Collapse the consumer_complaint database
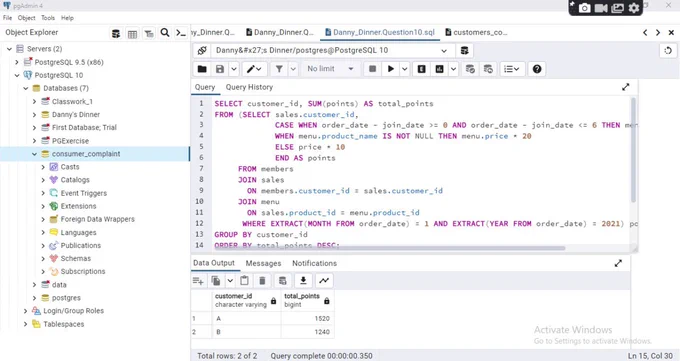Image resolution: width=680 pixels, height=361 pixels. pyautogui.click(x=34, y=154)
